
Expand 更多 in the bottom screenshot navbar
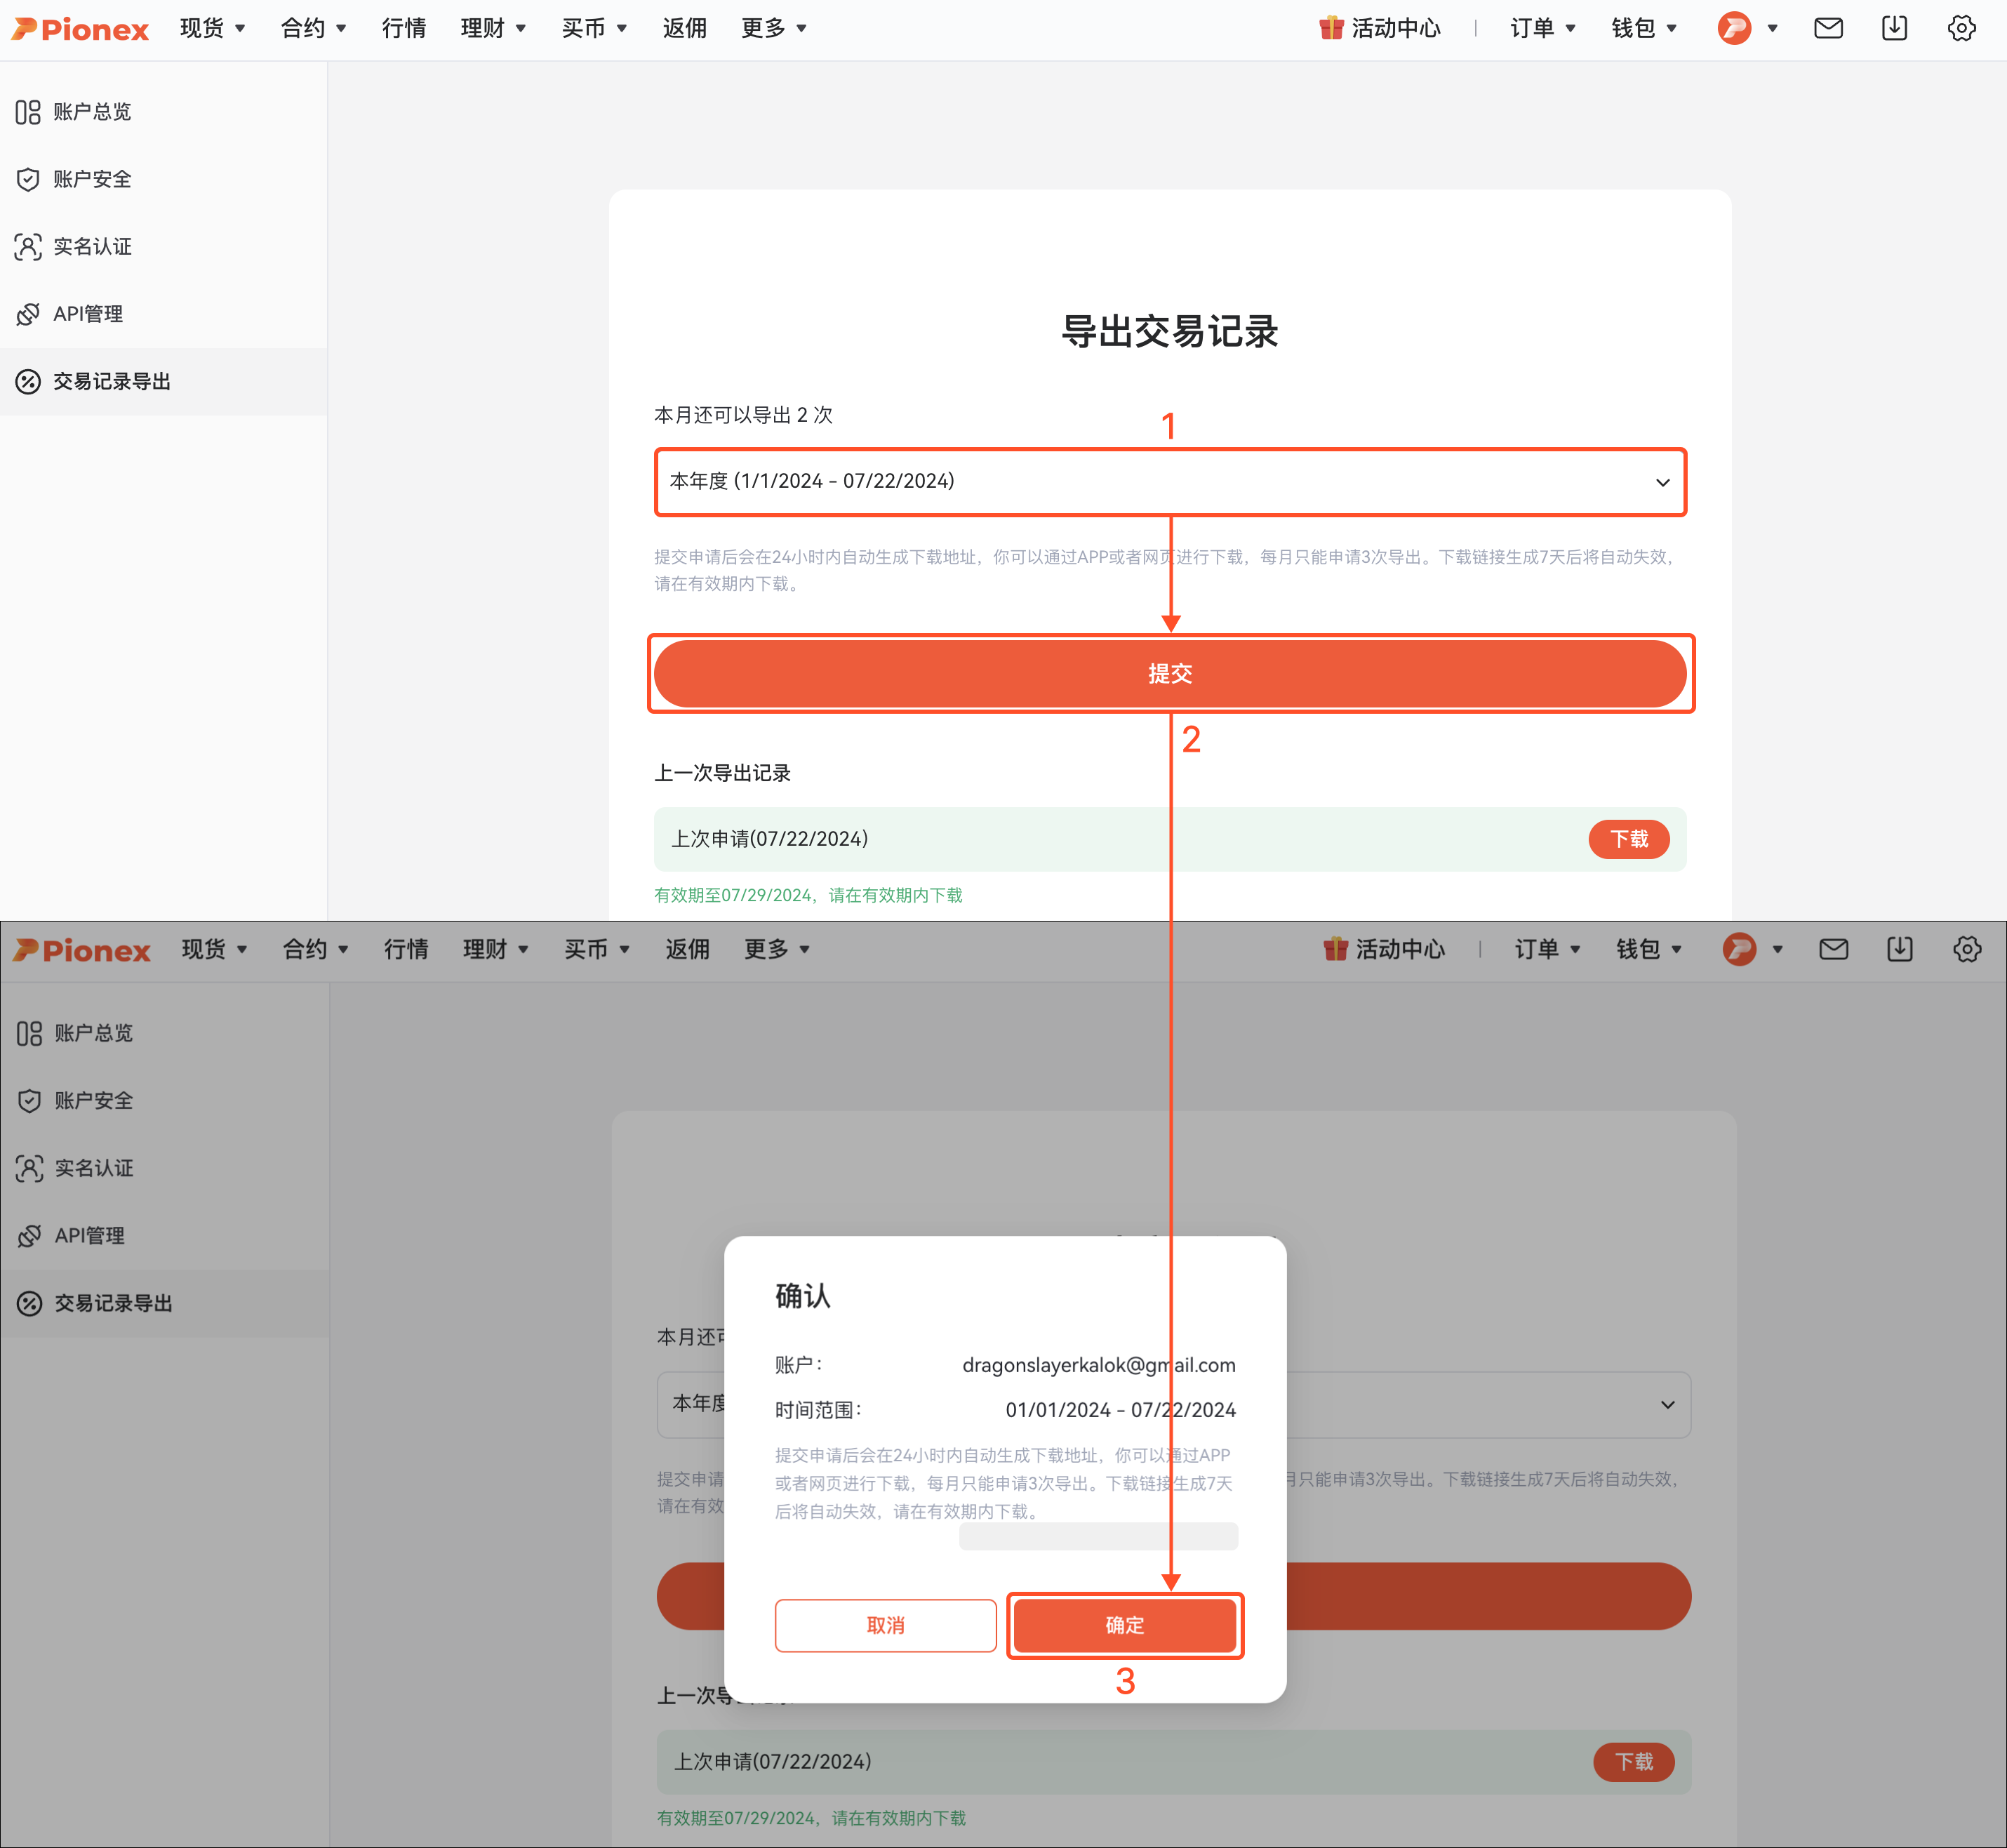pyautogui.click(x=777, y=949)
